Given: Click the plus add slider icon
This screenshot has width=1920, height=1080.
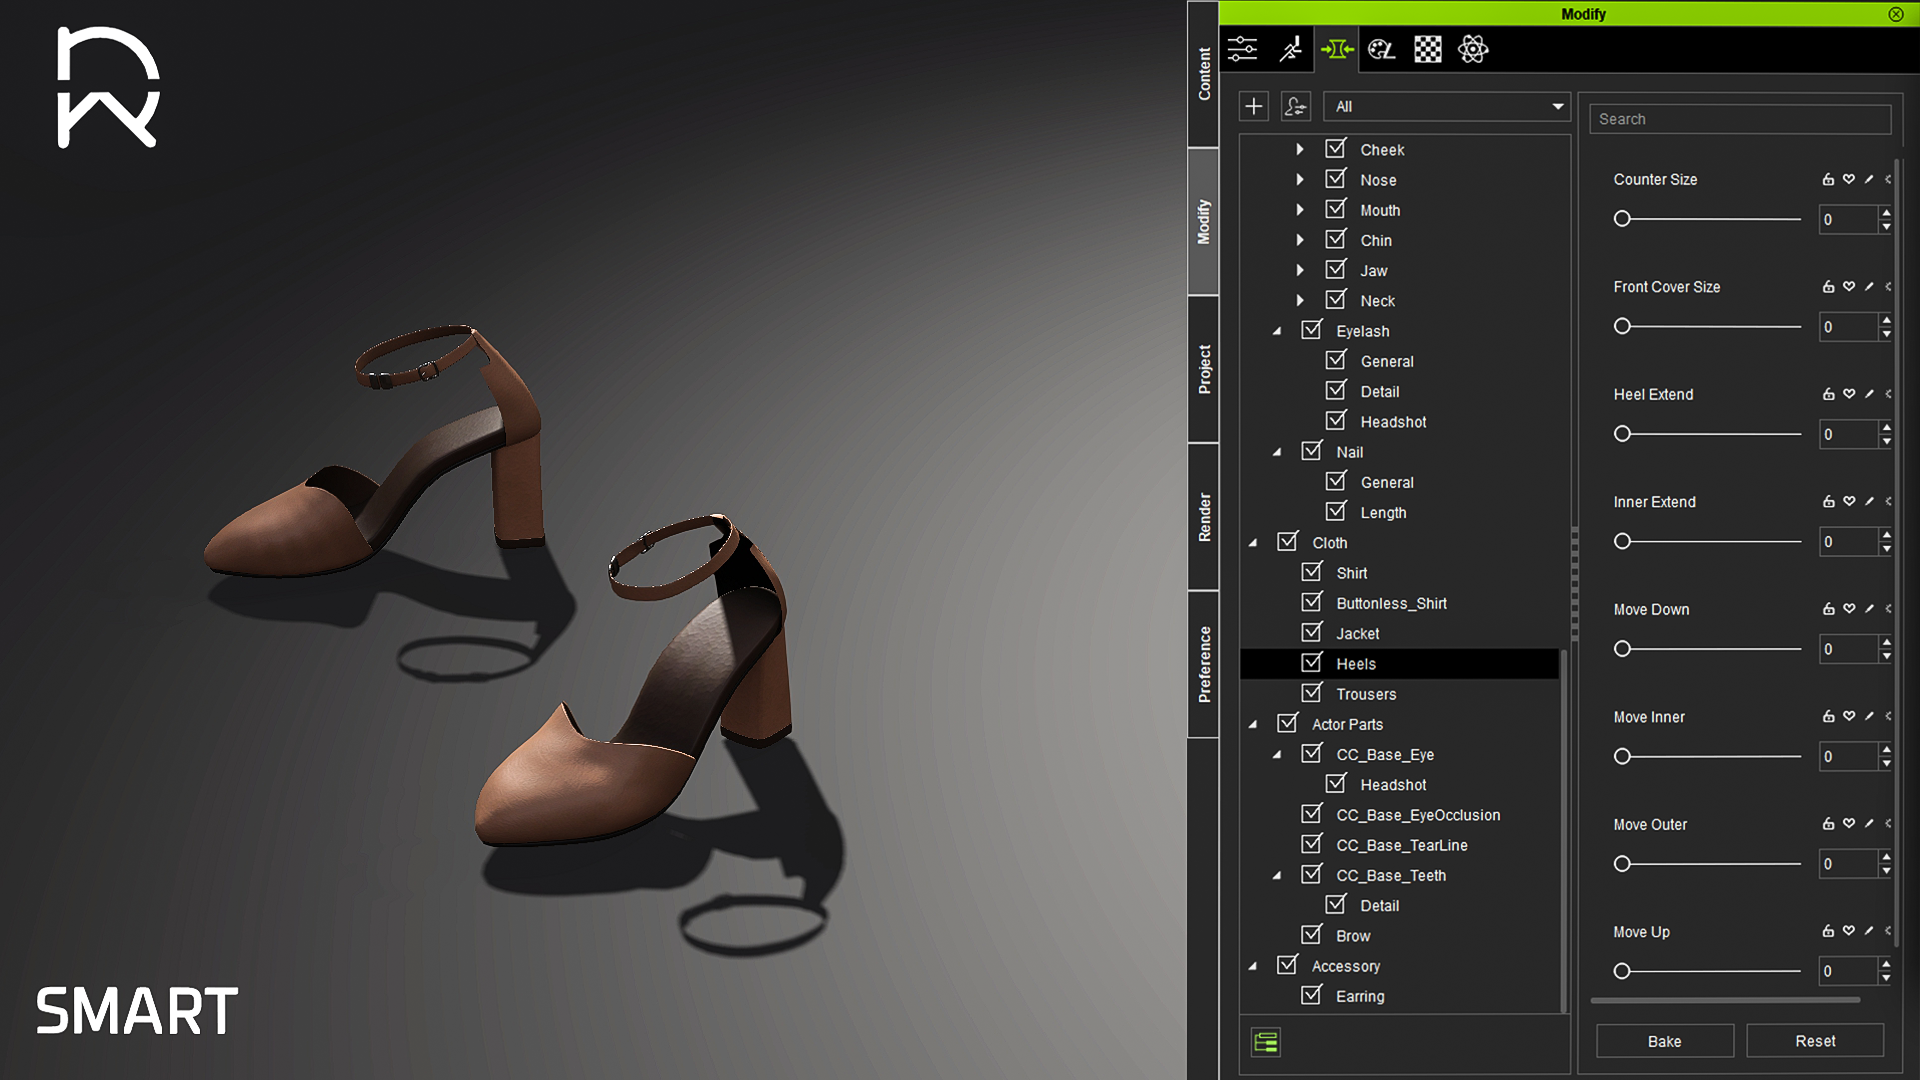Looking at the screenshot, I should pyautogui.click(x=1254, y=106).
